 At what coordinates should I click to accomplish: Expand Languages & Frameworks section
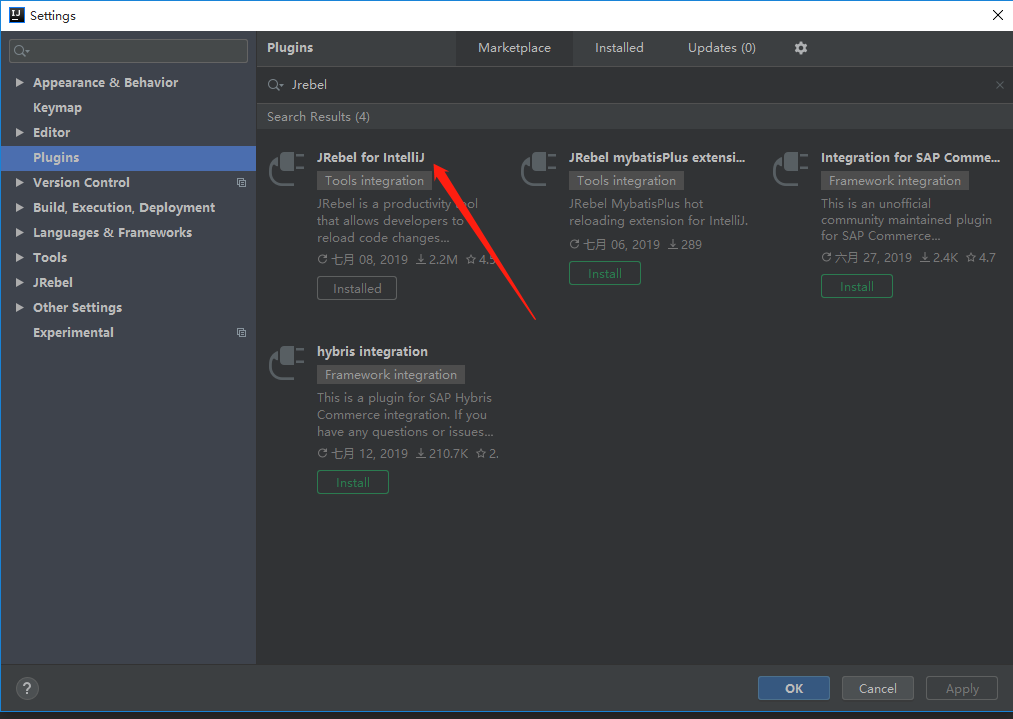tap(19, 233)
